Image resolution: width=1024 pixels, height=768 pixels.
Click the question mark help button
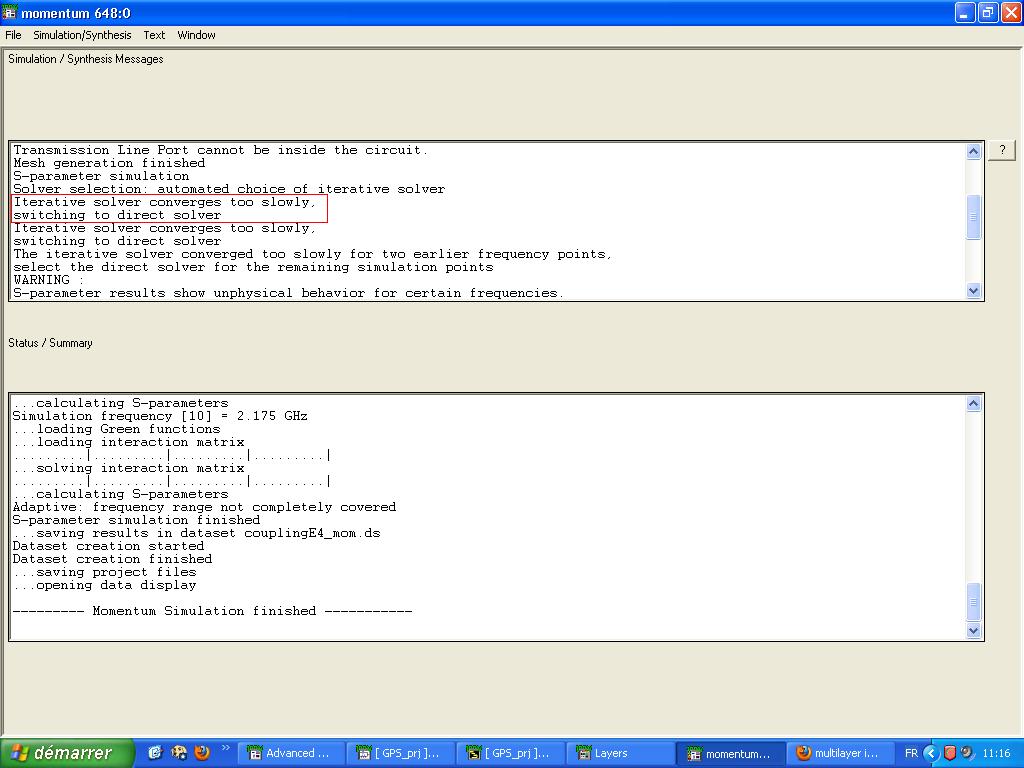pos(1002,150)
